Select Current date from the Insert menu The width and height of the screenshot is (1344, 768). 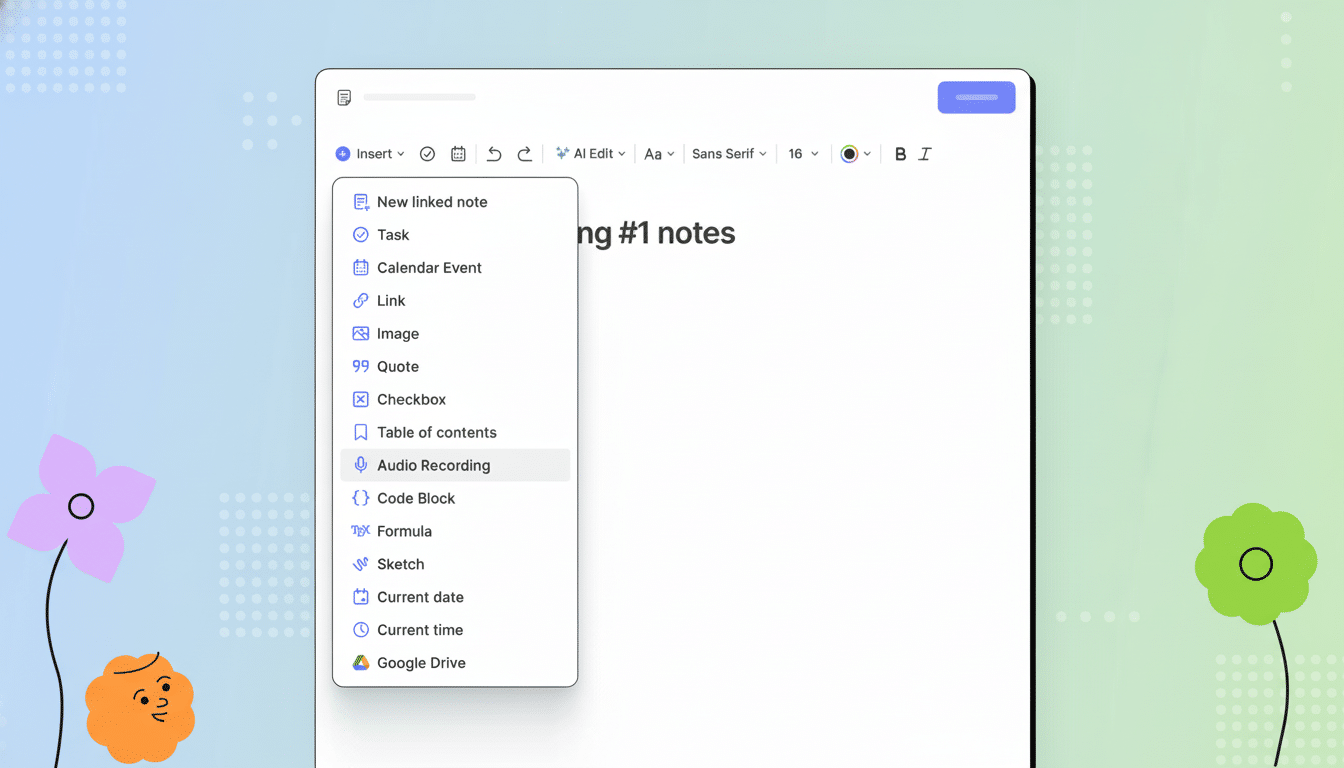point(420,597)
